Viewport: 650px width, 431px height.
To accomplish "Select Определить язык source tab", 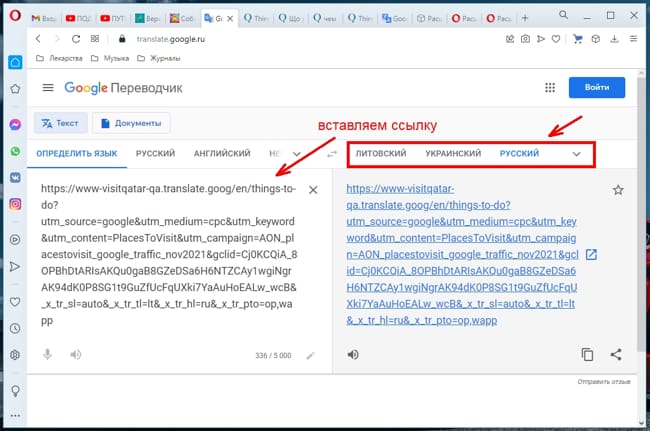I will pyautogui.click(x=77, y=154).
